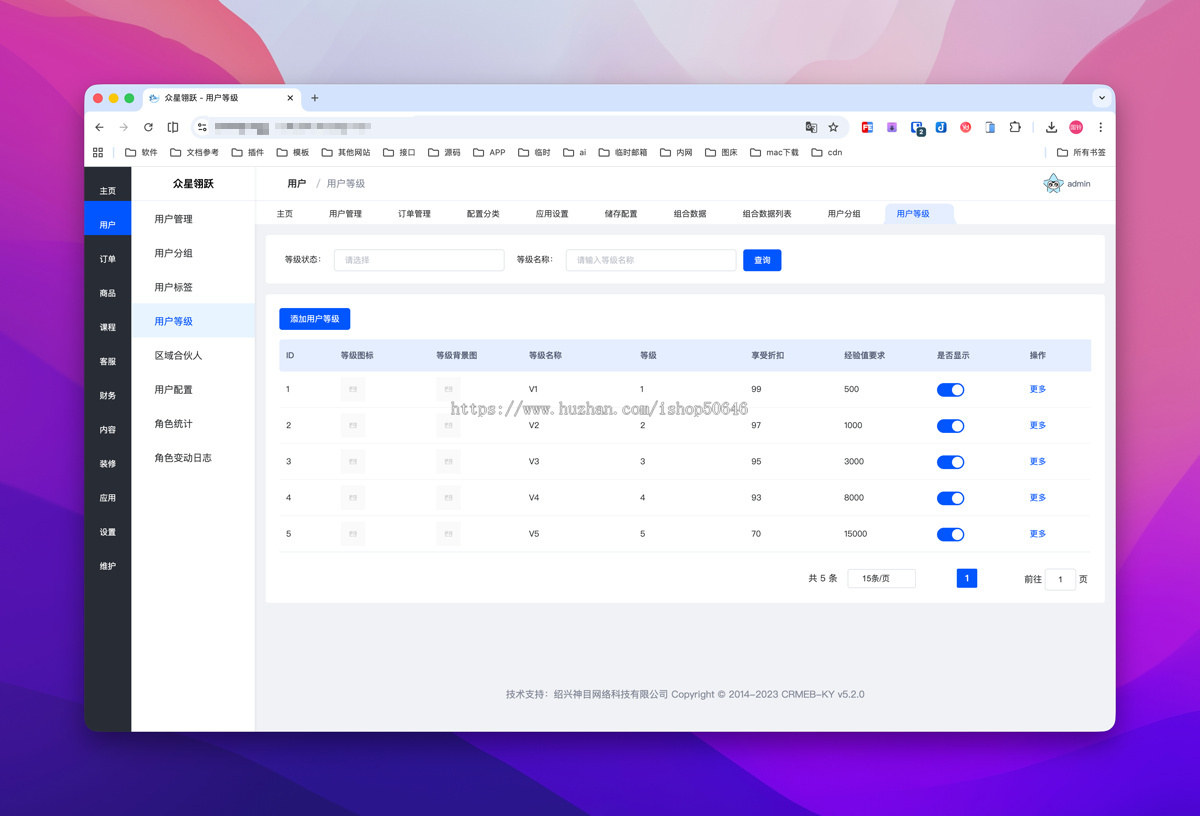The image size is (1200, 816).
Task: Click the 用户 breadcrumb link
Action: click(x=297, y=184)
